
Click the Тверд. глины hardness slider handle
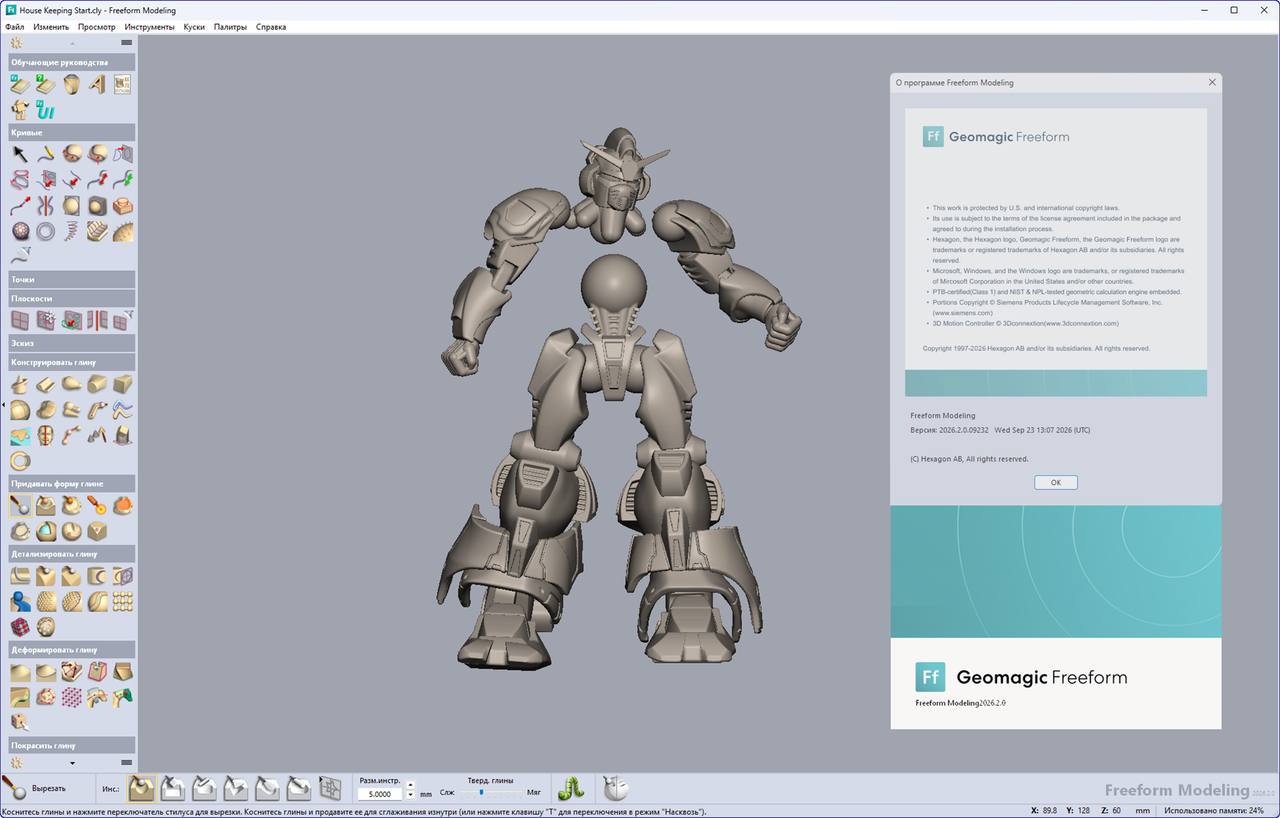click(x=481, y=792)
